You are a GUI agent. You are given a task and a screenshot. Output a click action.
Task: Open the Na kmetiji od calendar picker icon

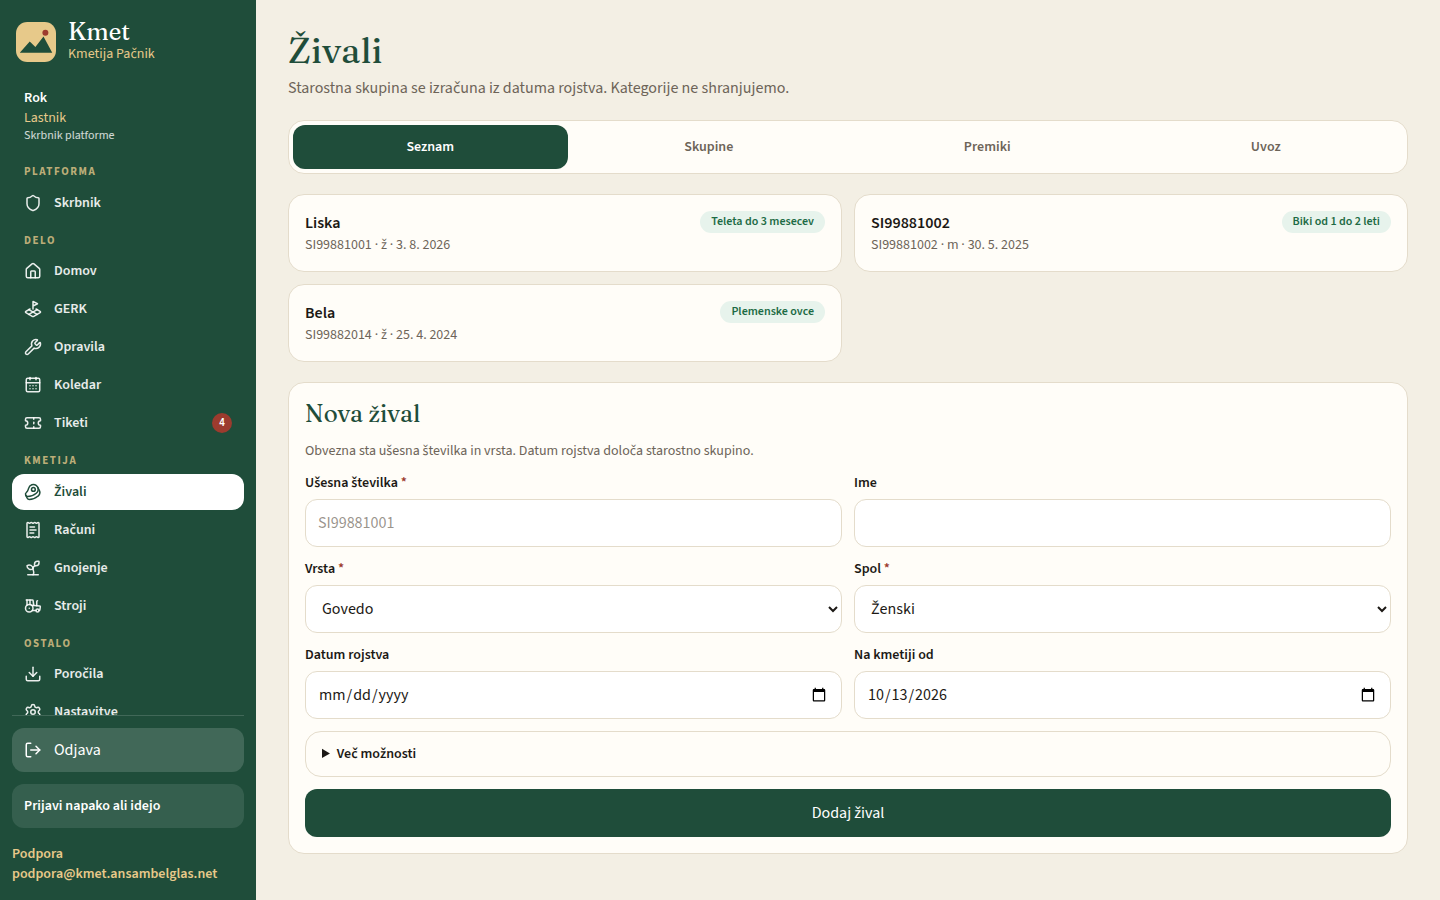tap(1368, 695)
